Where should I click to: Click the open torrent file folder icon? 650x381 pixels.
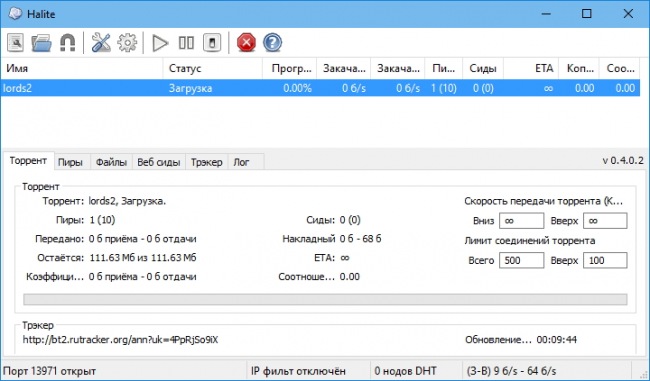[x=41, y=43]
